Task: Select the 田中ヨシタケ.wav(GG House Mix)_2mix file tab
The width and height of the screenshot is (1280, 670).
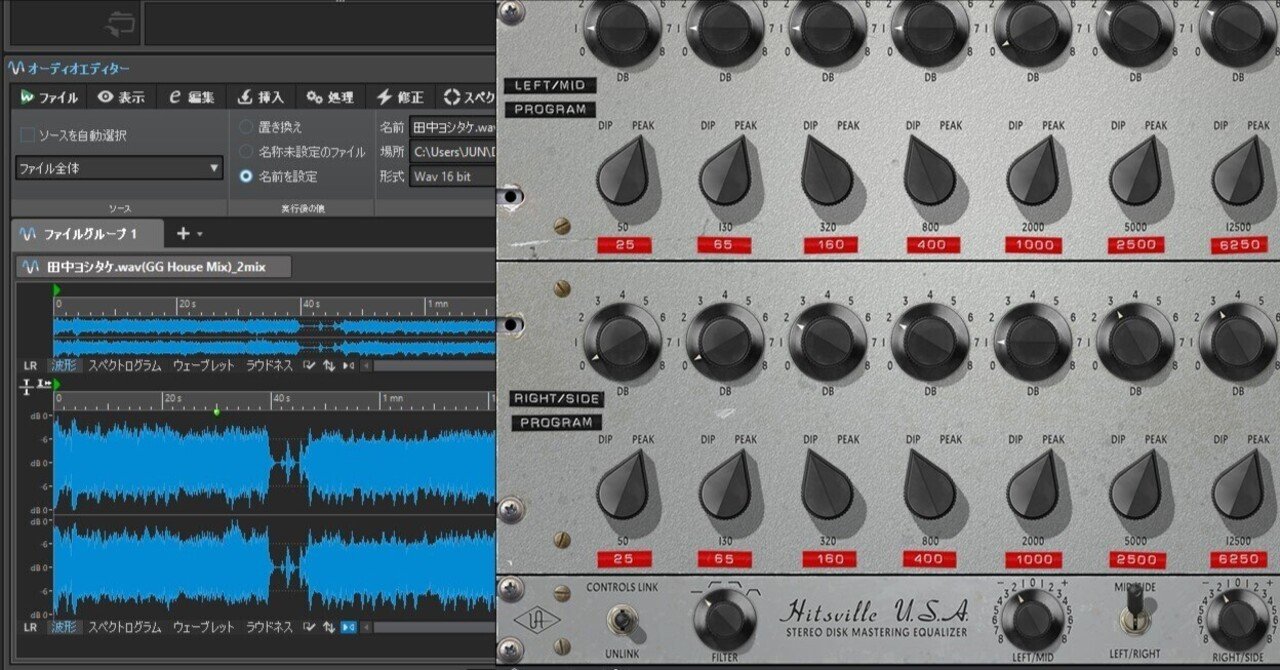Action: click(x=154, y=267)
